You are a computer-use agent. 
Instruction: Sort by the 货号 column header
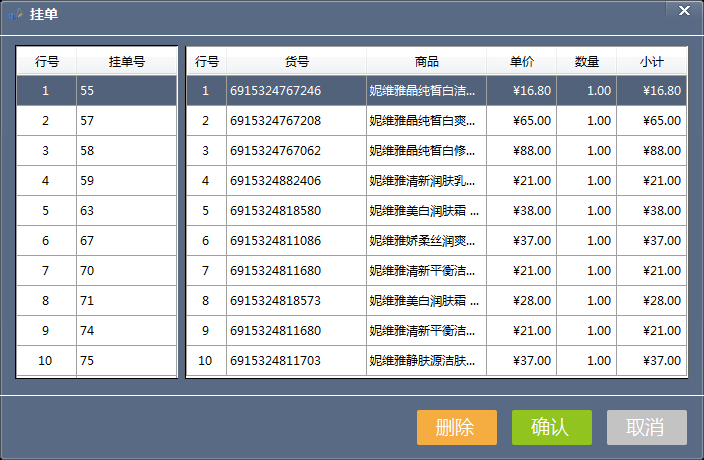(296, 62)
